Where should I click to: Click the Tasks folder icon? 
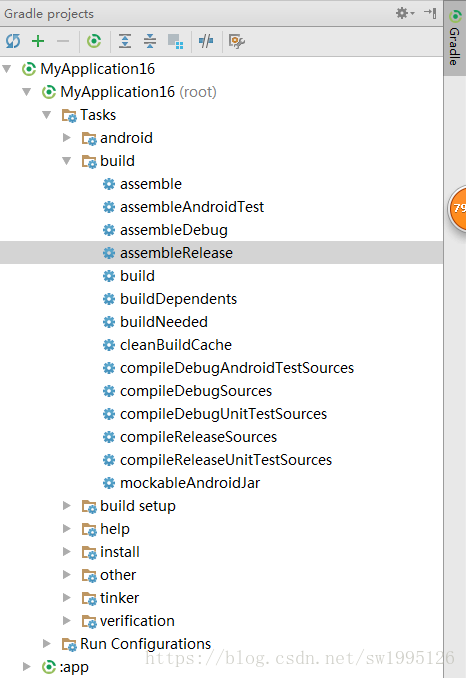pyautogui.click(x=69, y=115)
